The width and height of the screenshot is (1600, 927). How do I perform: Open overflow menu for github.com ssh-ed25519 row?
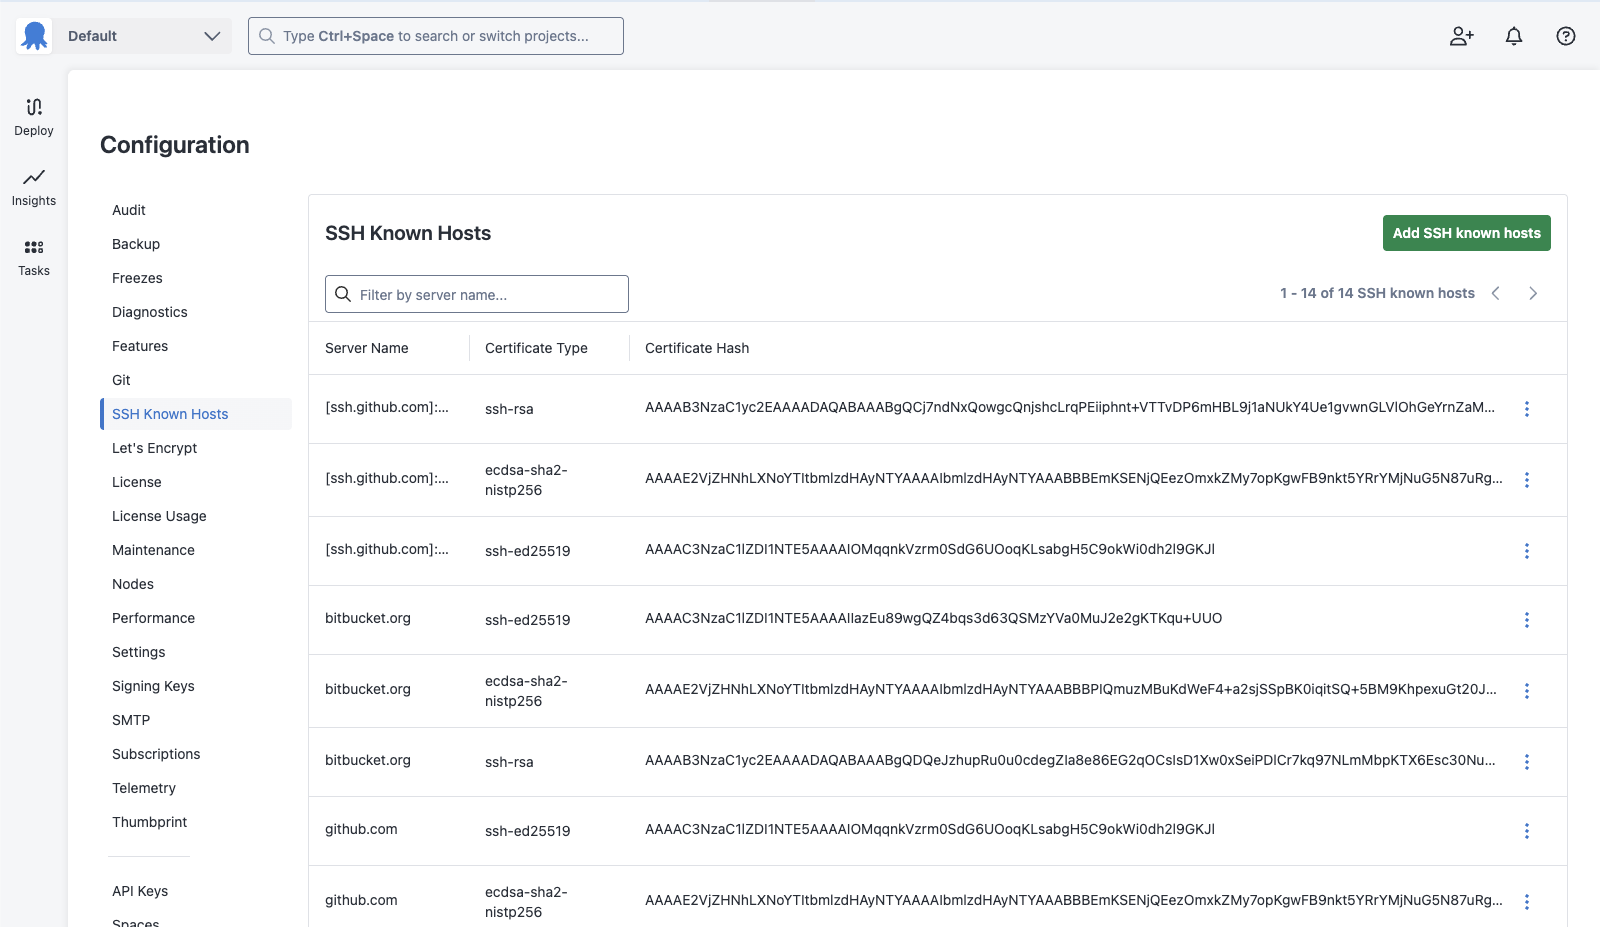point(1527,831)
